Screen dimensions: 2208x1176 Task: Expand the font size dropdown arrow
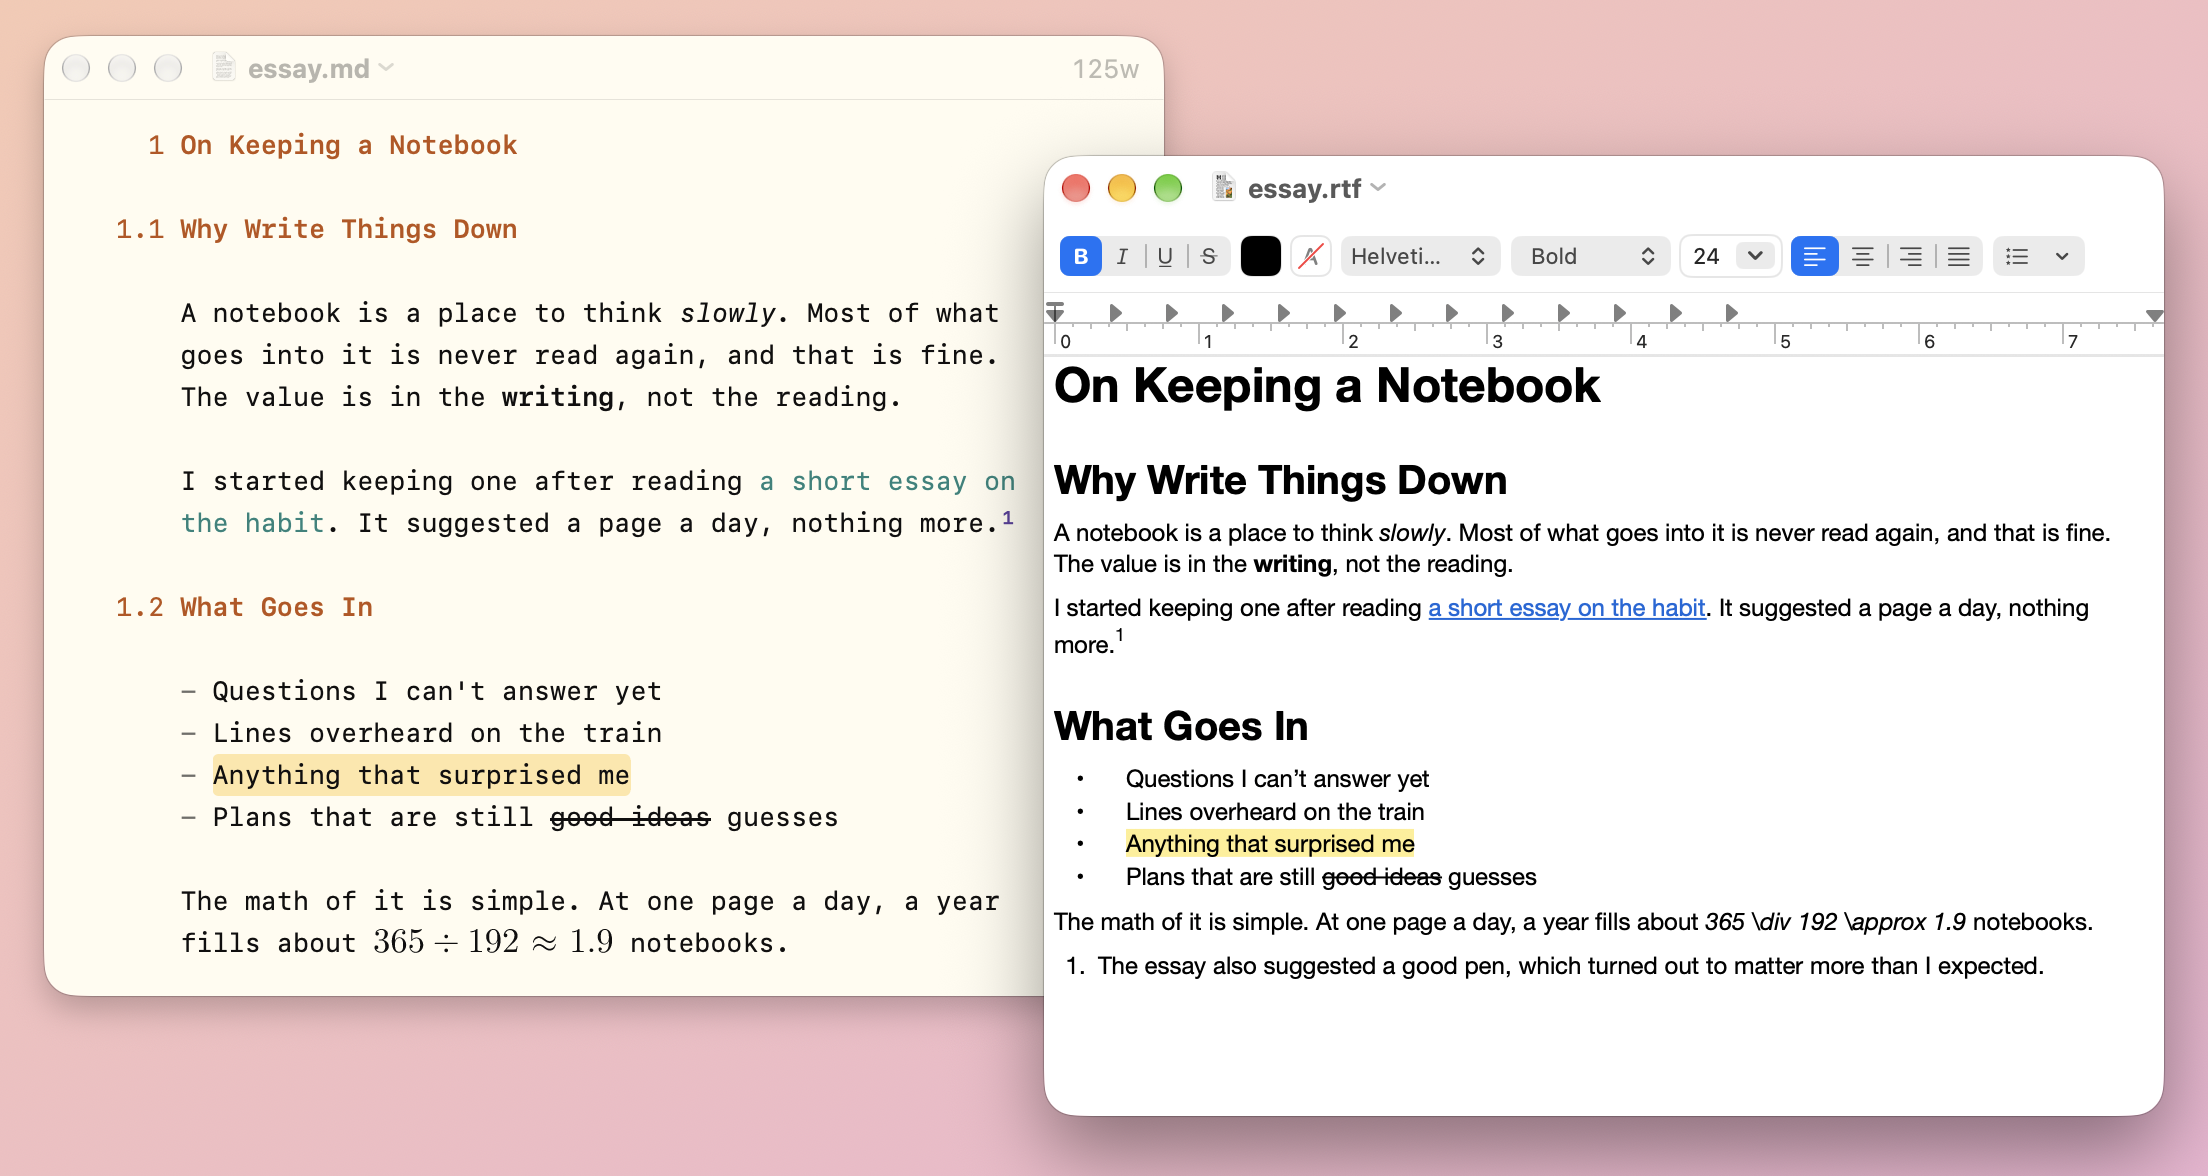tap(1755, 256)
